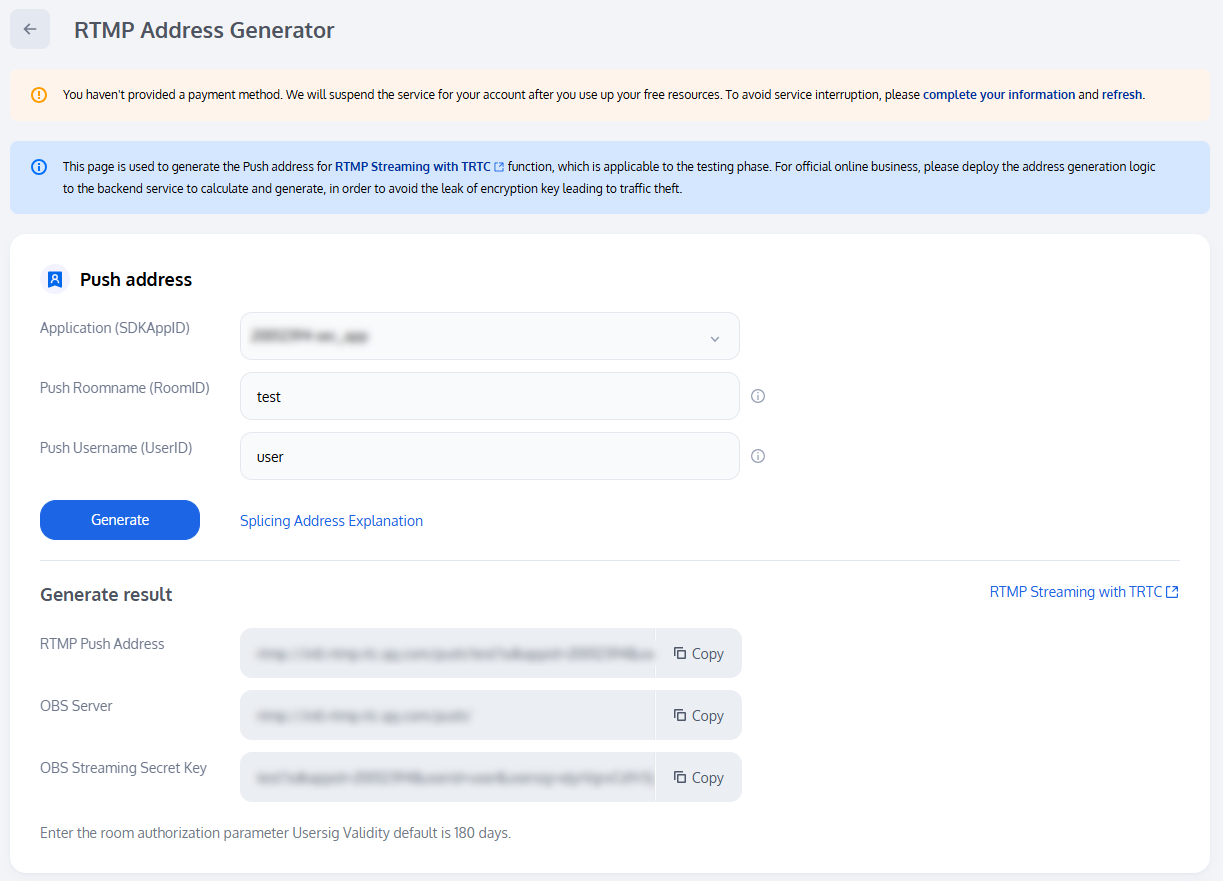The width and height of the screenshot is (1223, 881).
Task: Copy the RTMP Push Address
Action: point(698,653)
